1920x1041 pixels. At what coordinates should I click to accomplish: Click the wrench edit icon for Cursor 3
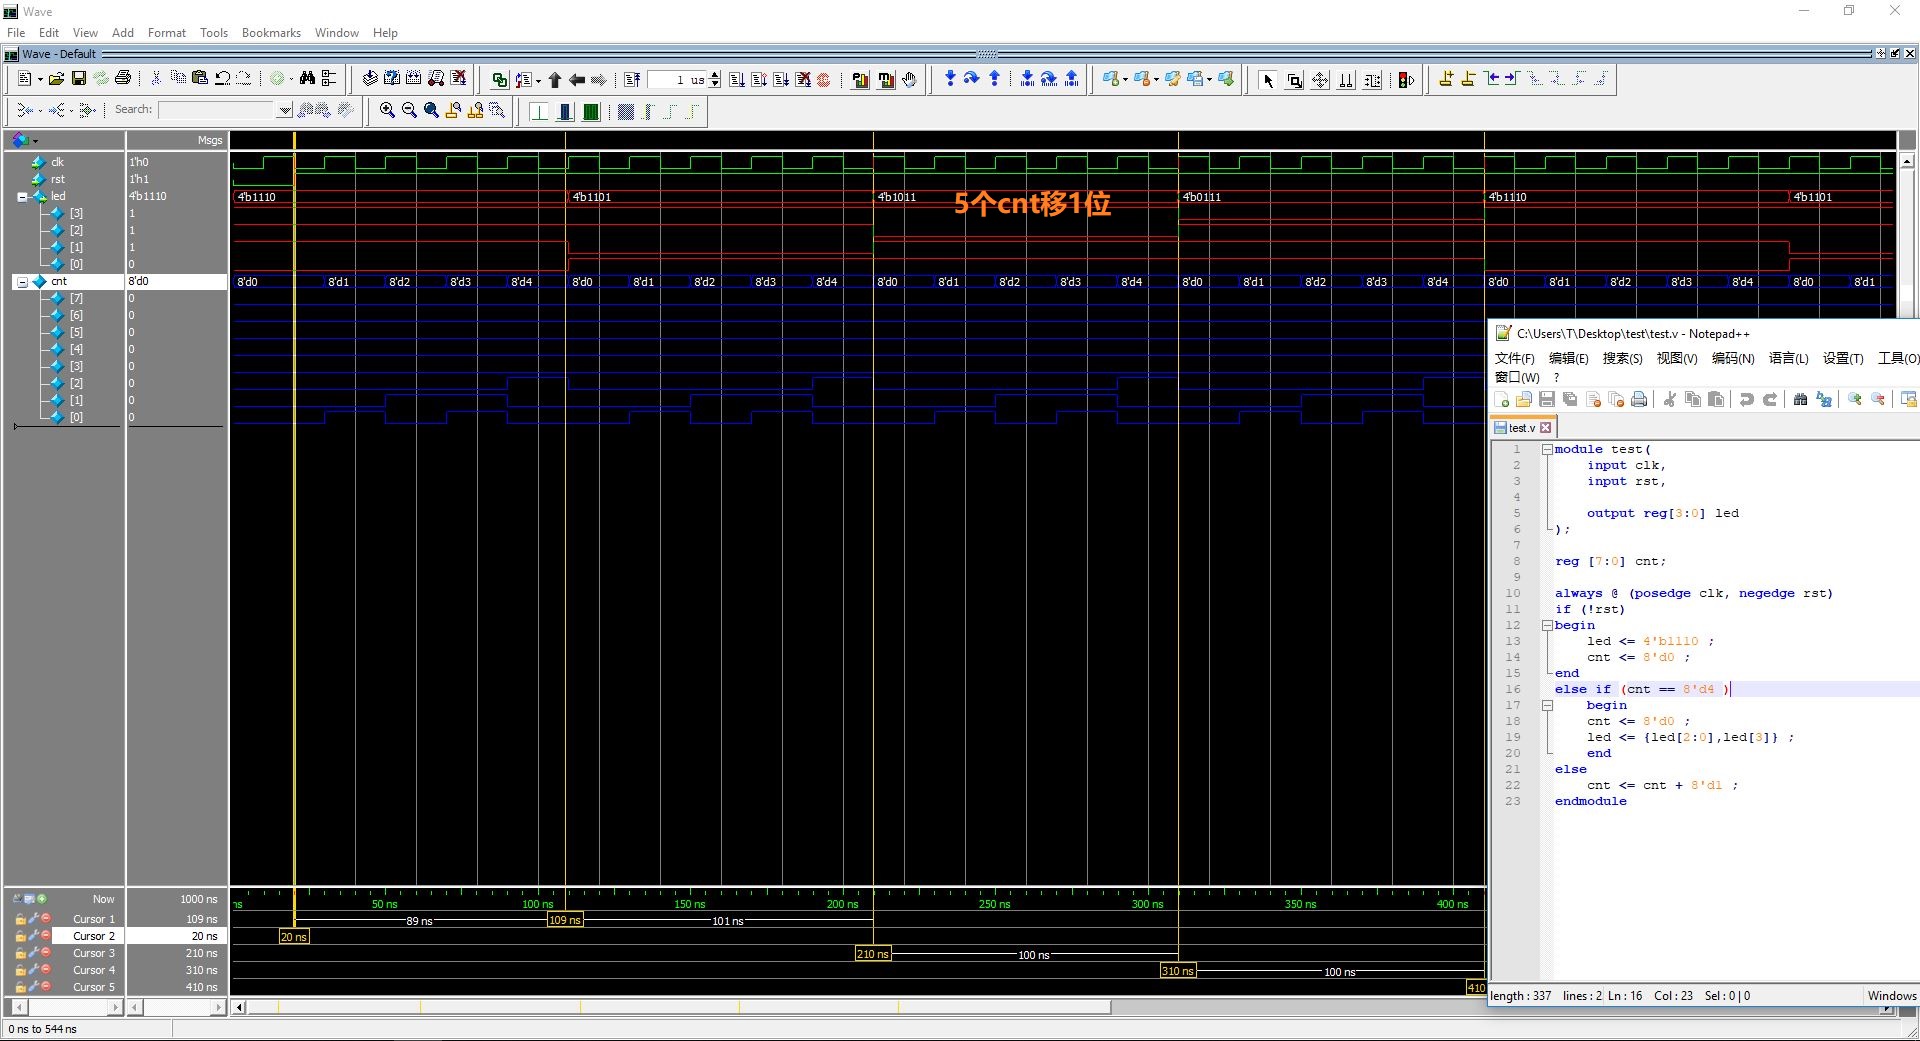coord(33,953)
